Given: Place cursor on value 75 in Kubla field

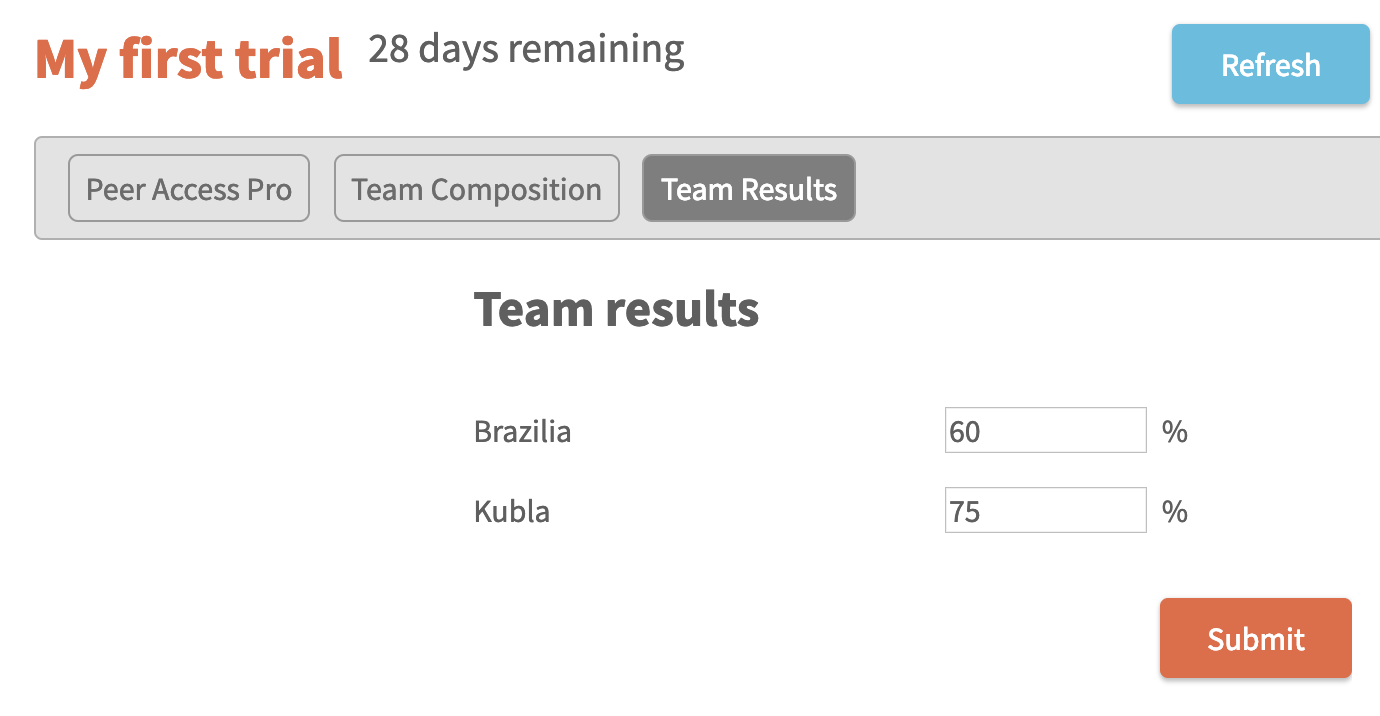Looking at the screenshot, I should pyautogui.click(x=965, y=512).
